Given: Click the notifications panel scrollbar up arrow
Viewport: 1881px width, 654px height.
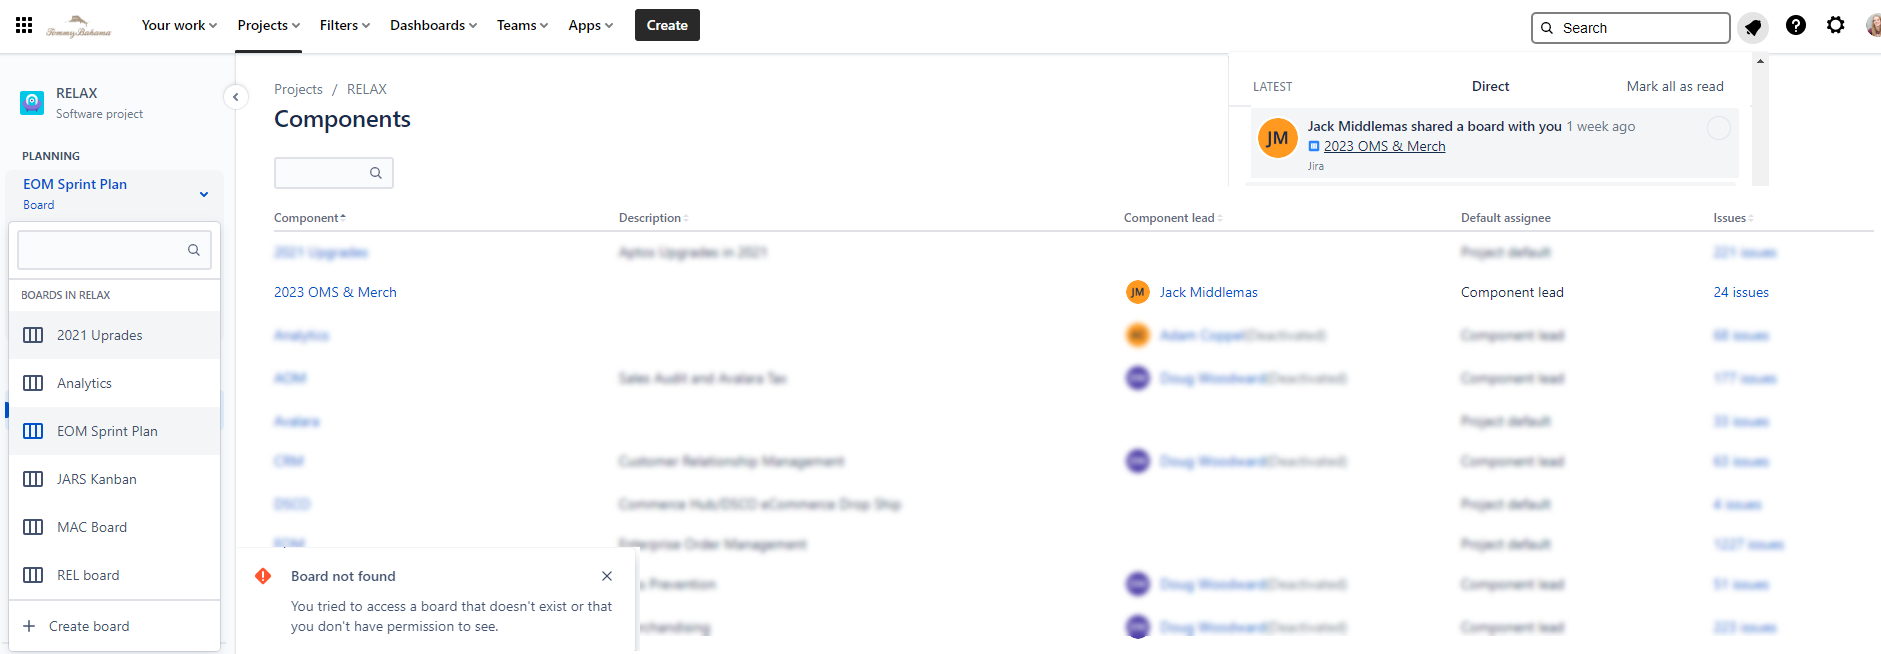Looking at the screenshot, I should coord(1760,61).
